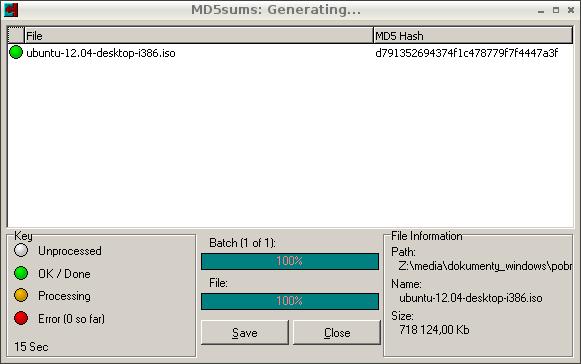Click the blank status column header
The width and height of the screenshot is (581, 364).
click(x=16, y=36)
